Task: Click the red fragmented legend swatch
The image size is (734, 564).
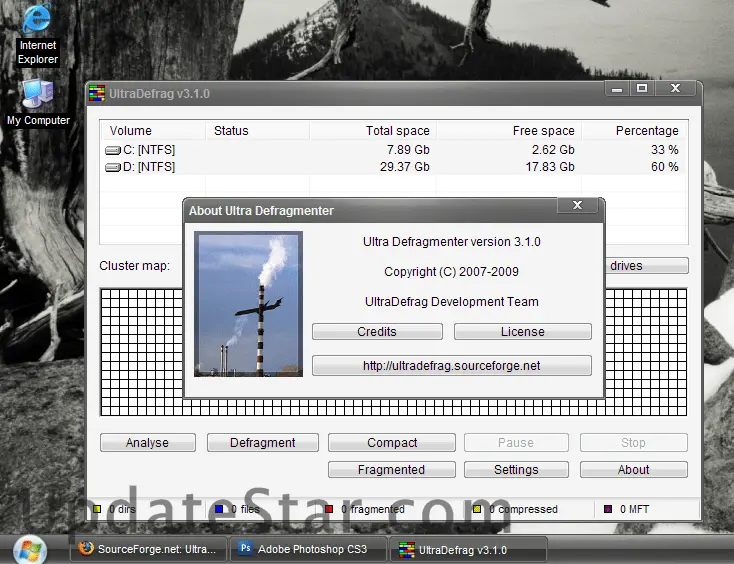Action: click(329, 509)
